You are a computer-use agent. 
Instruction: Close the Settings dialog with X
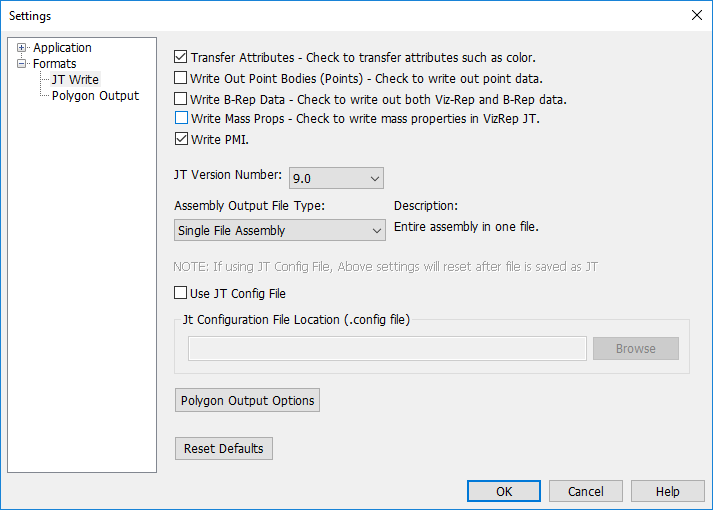(x=696, y=15)
